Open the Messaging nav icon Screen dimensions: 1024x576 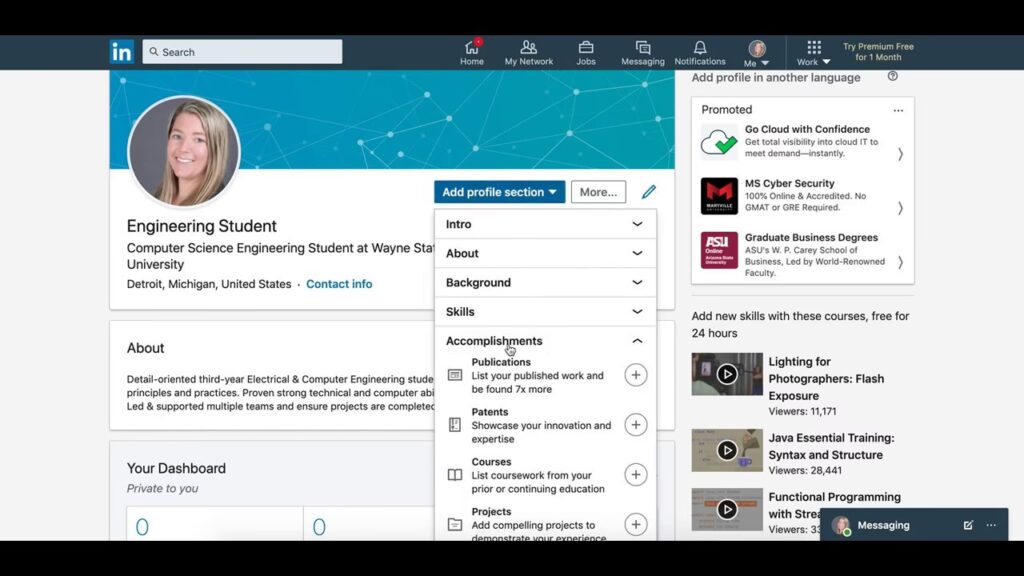(643, 48)
